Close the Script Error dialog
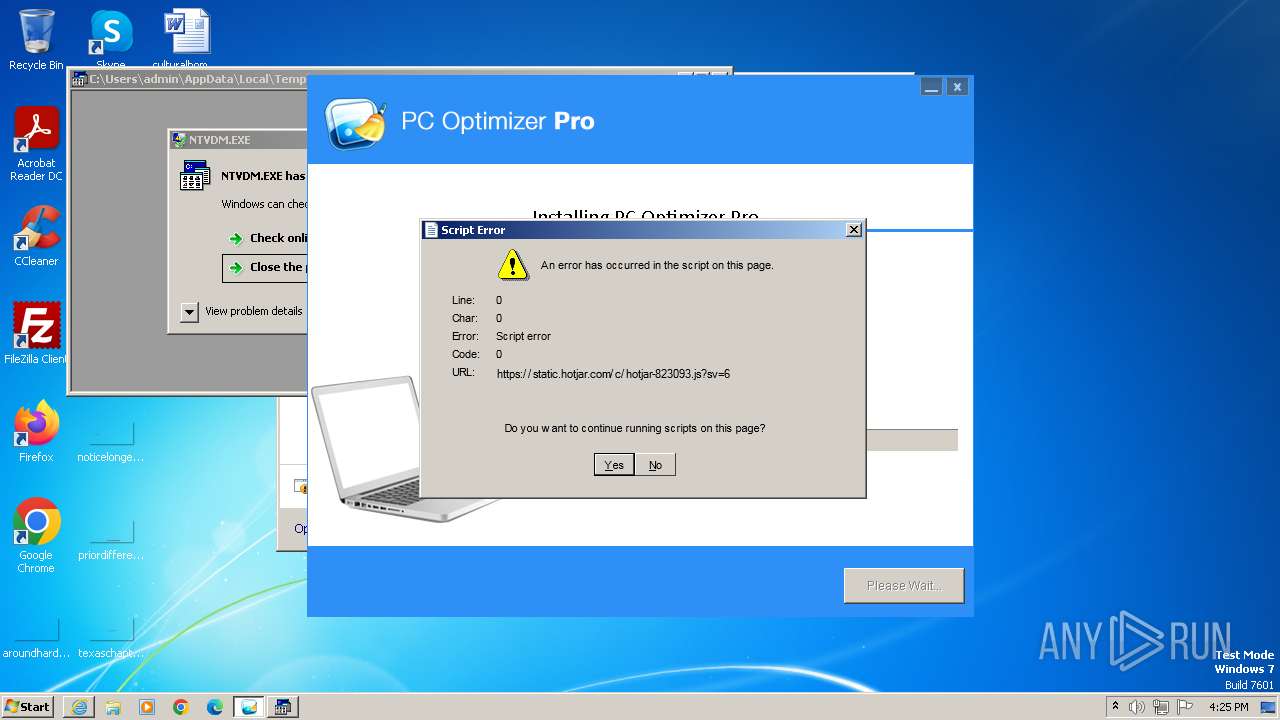 pyautogui.click(x=853, y=230)
